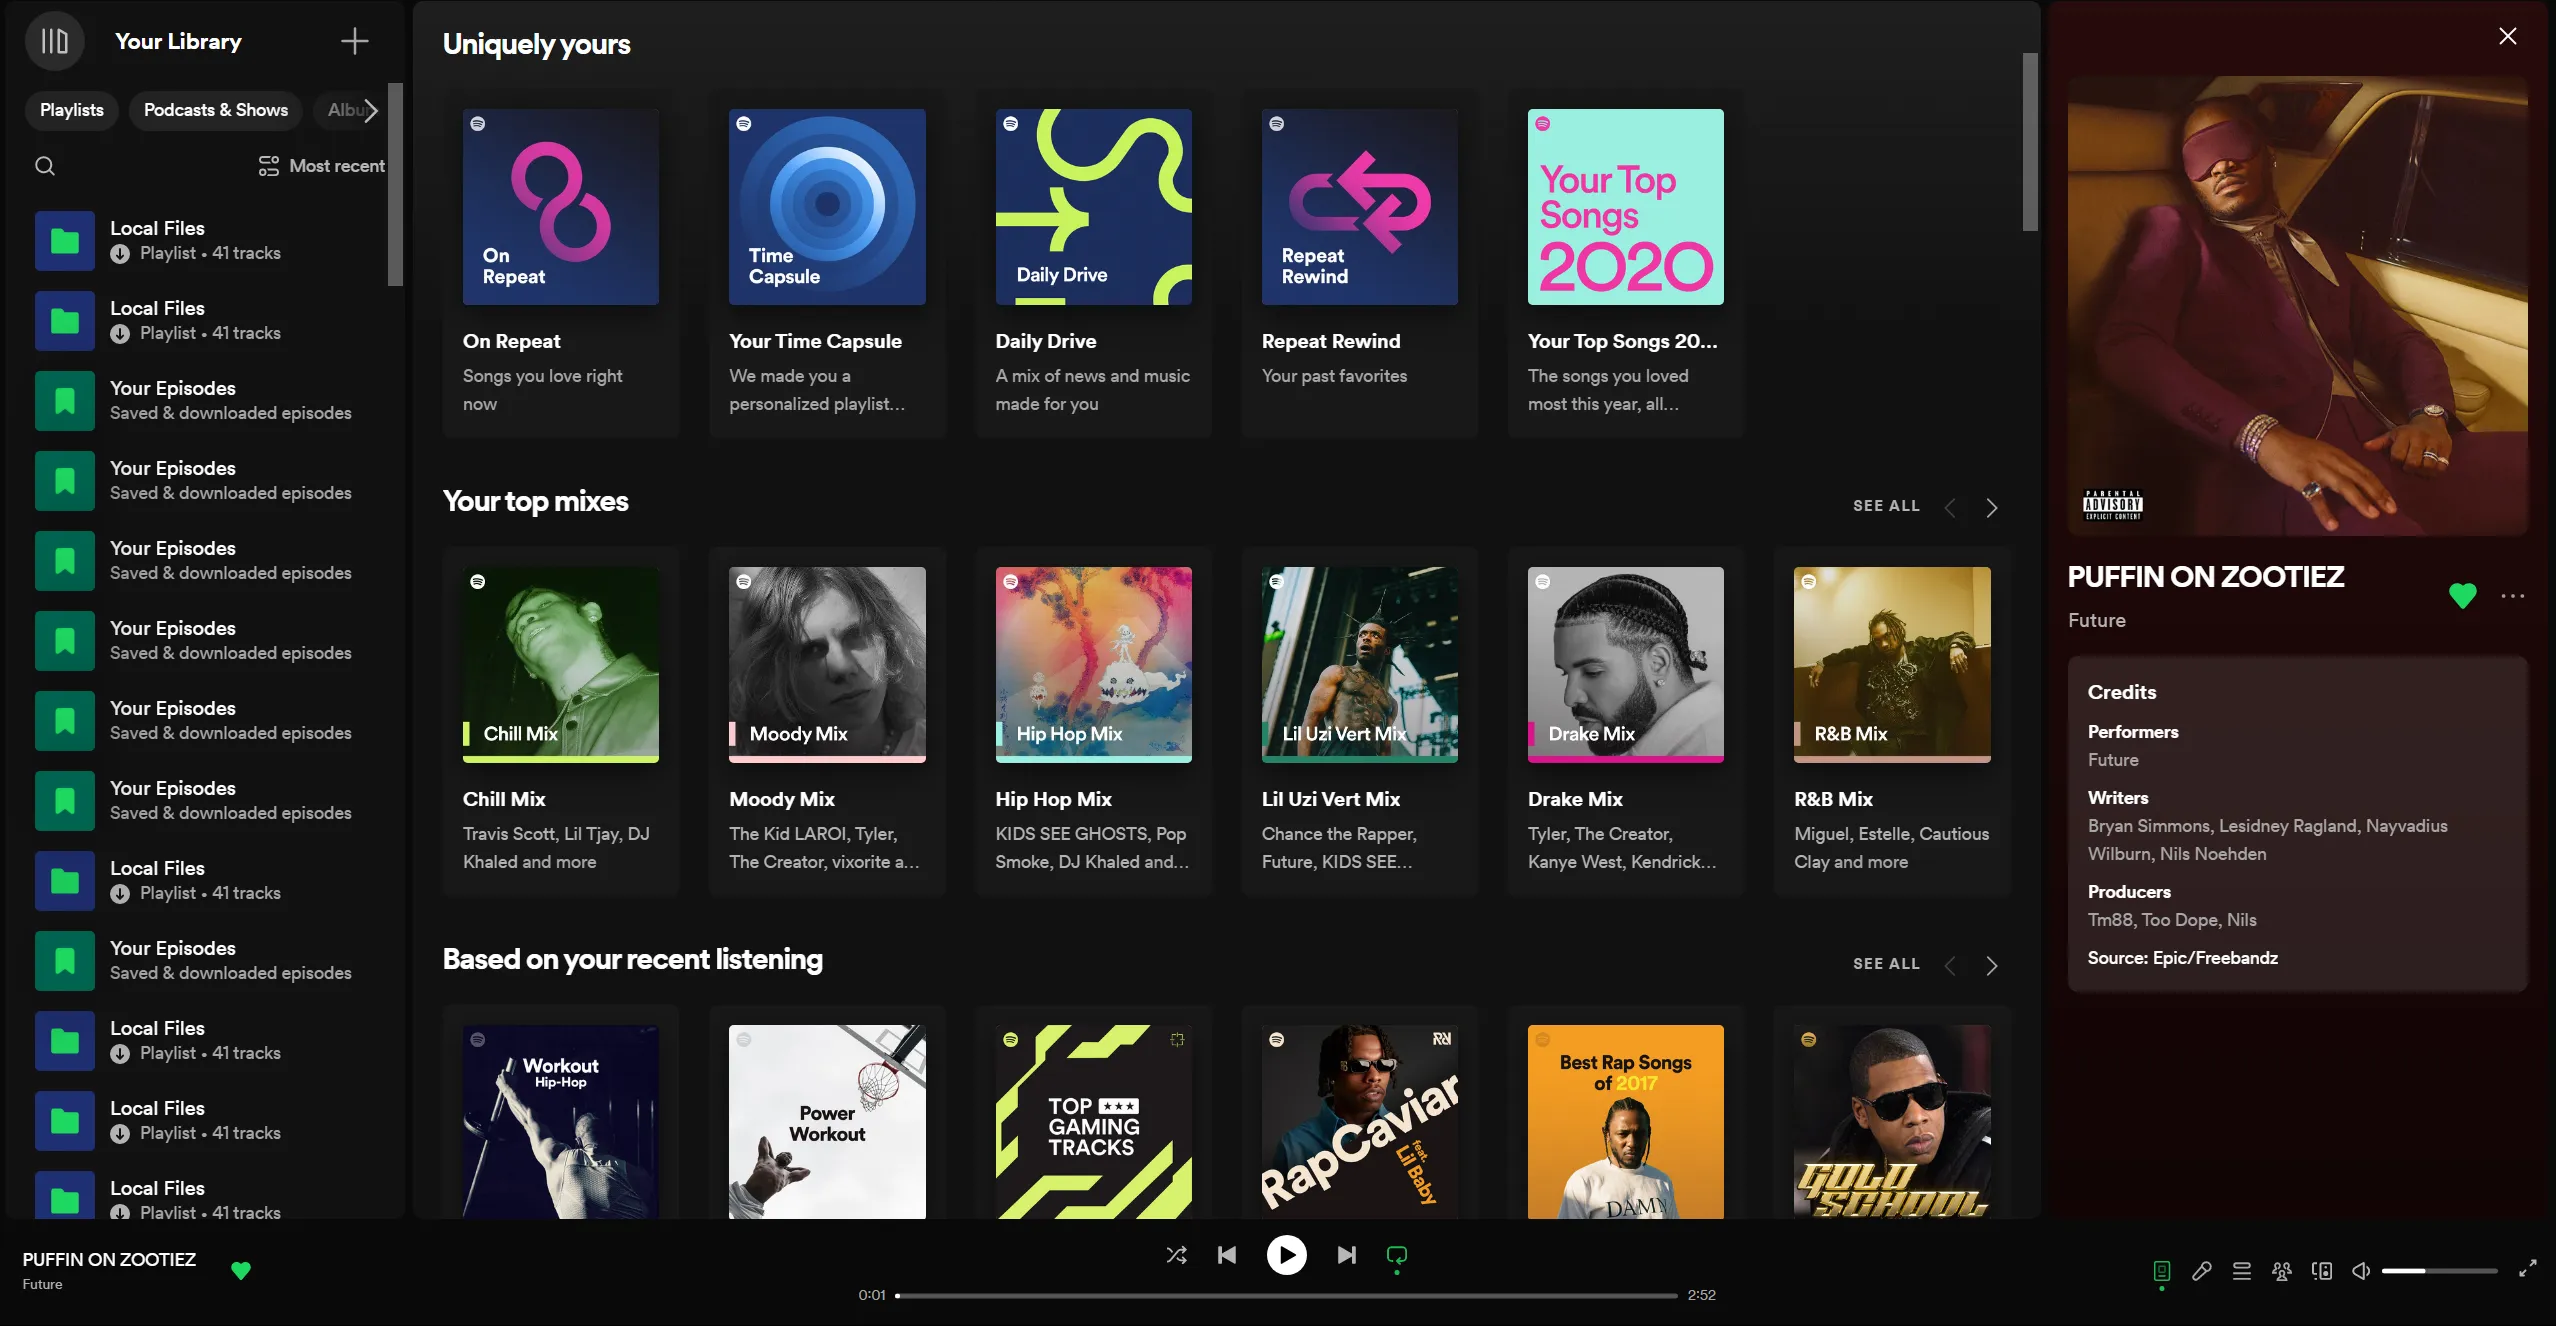Open the Connect to a device panel
Screen dimensions: 2556x1326
click(x=2321, y=1270)
